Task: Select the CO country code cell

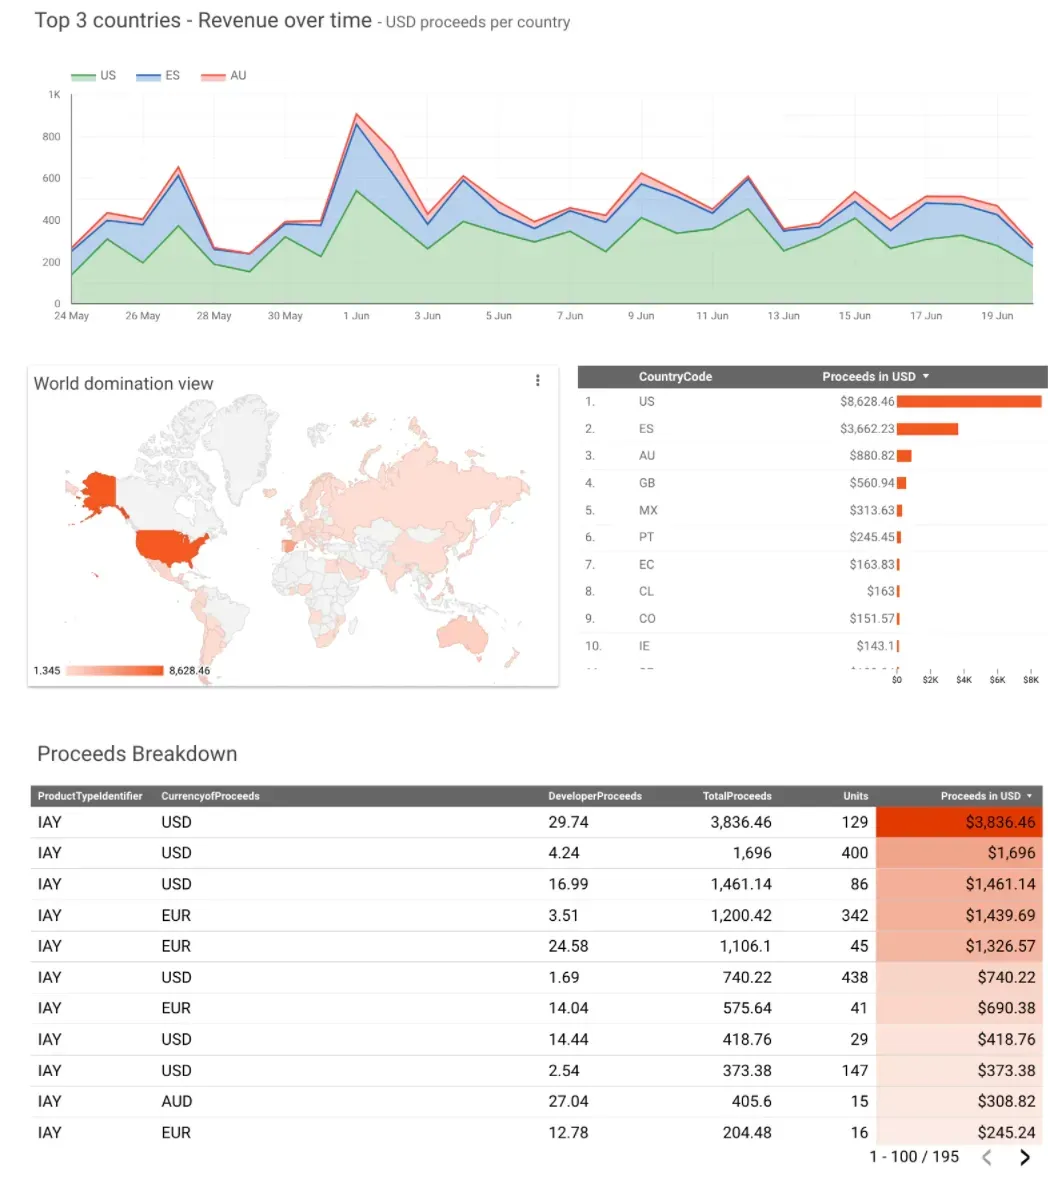Action: [x=647, y=618]
